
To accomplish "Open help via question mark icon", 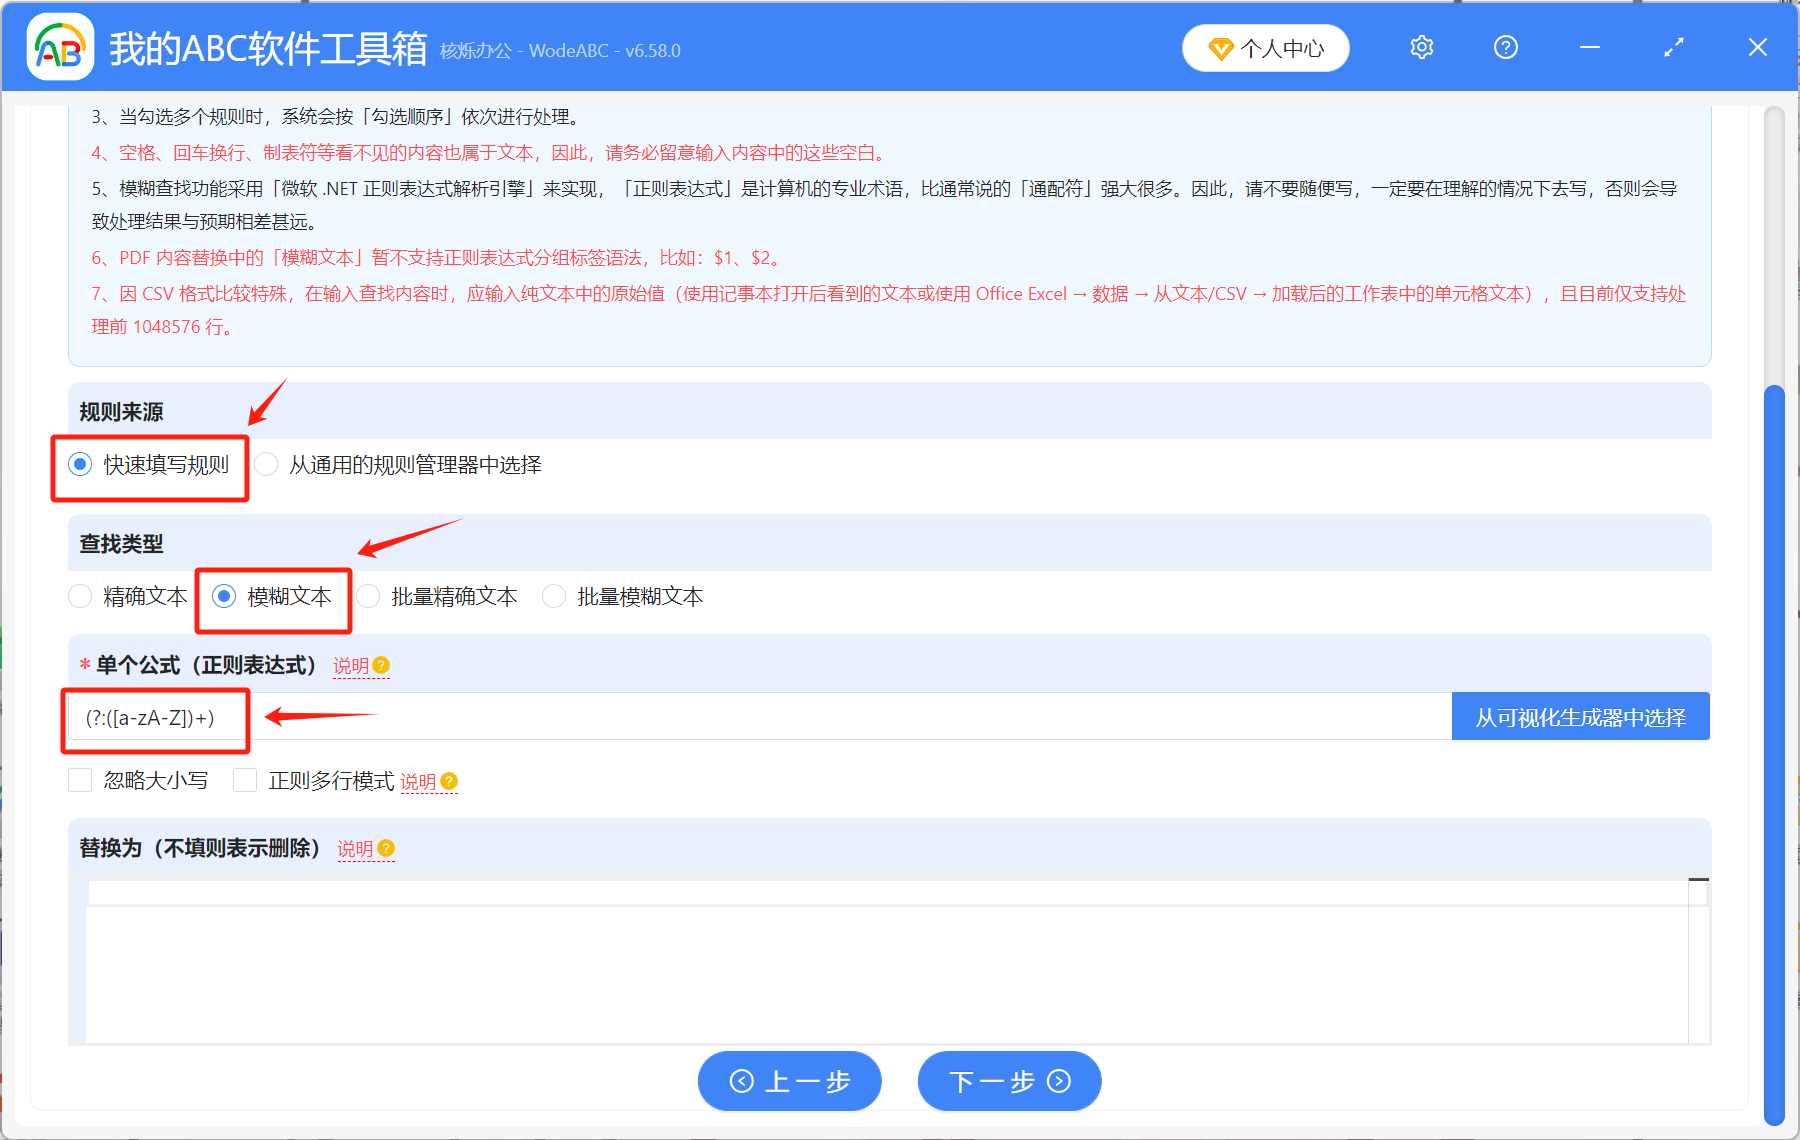I will coord(1505,47).
